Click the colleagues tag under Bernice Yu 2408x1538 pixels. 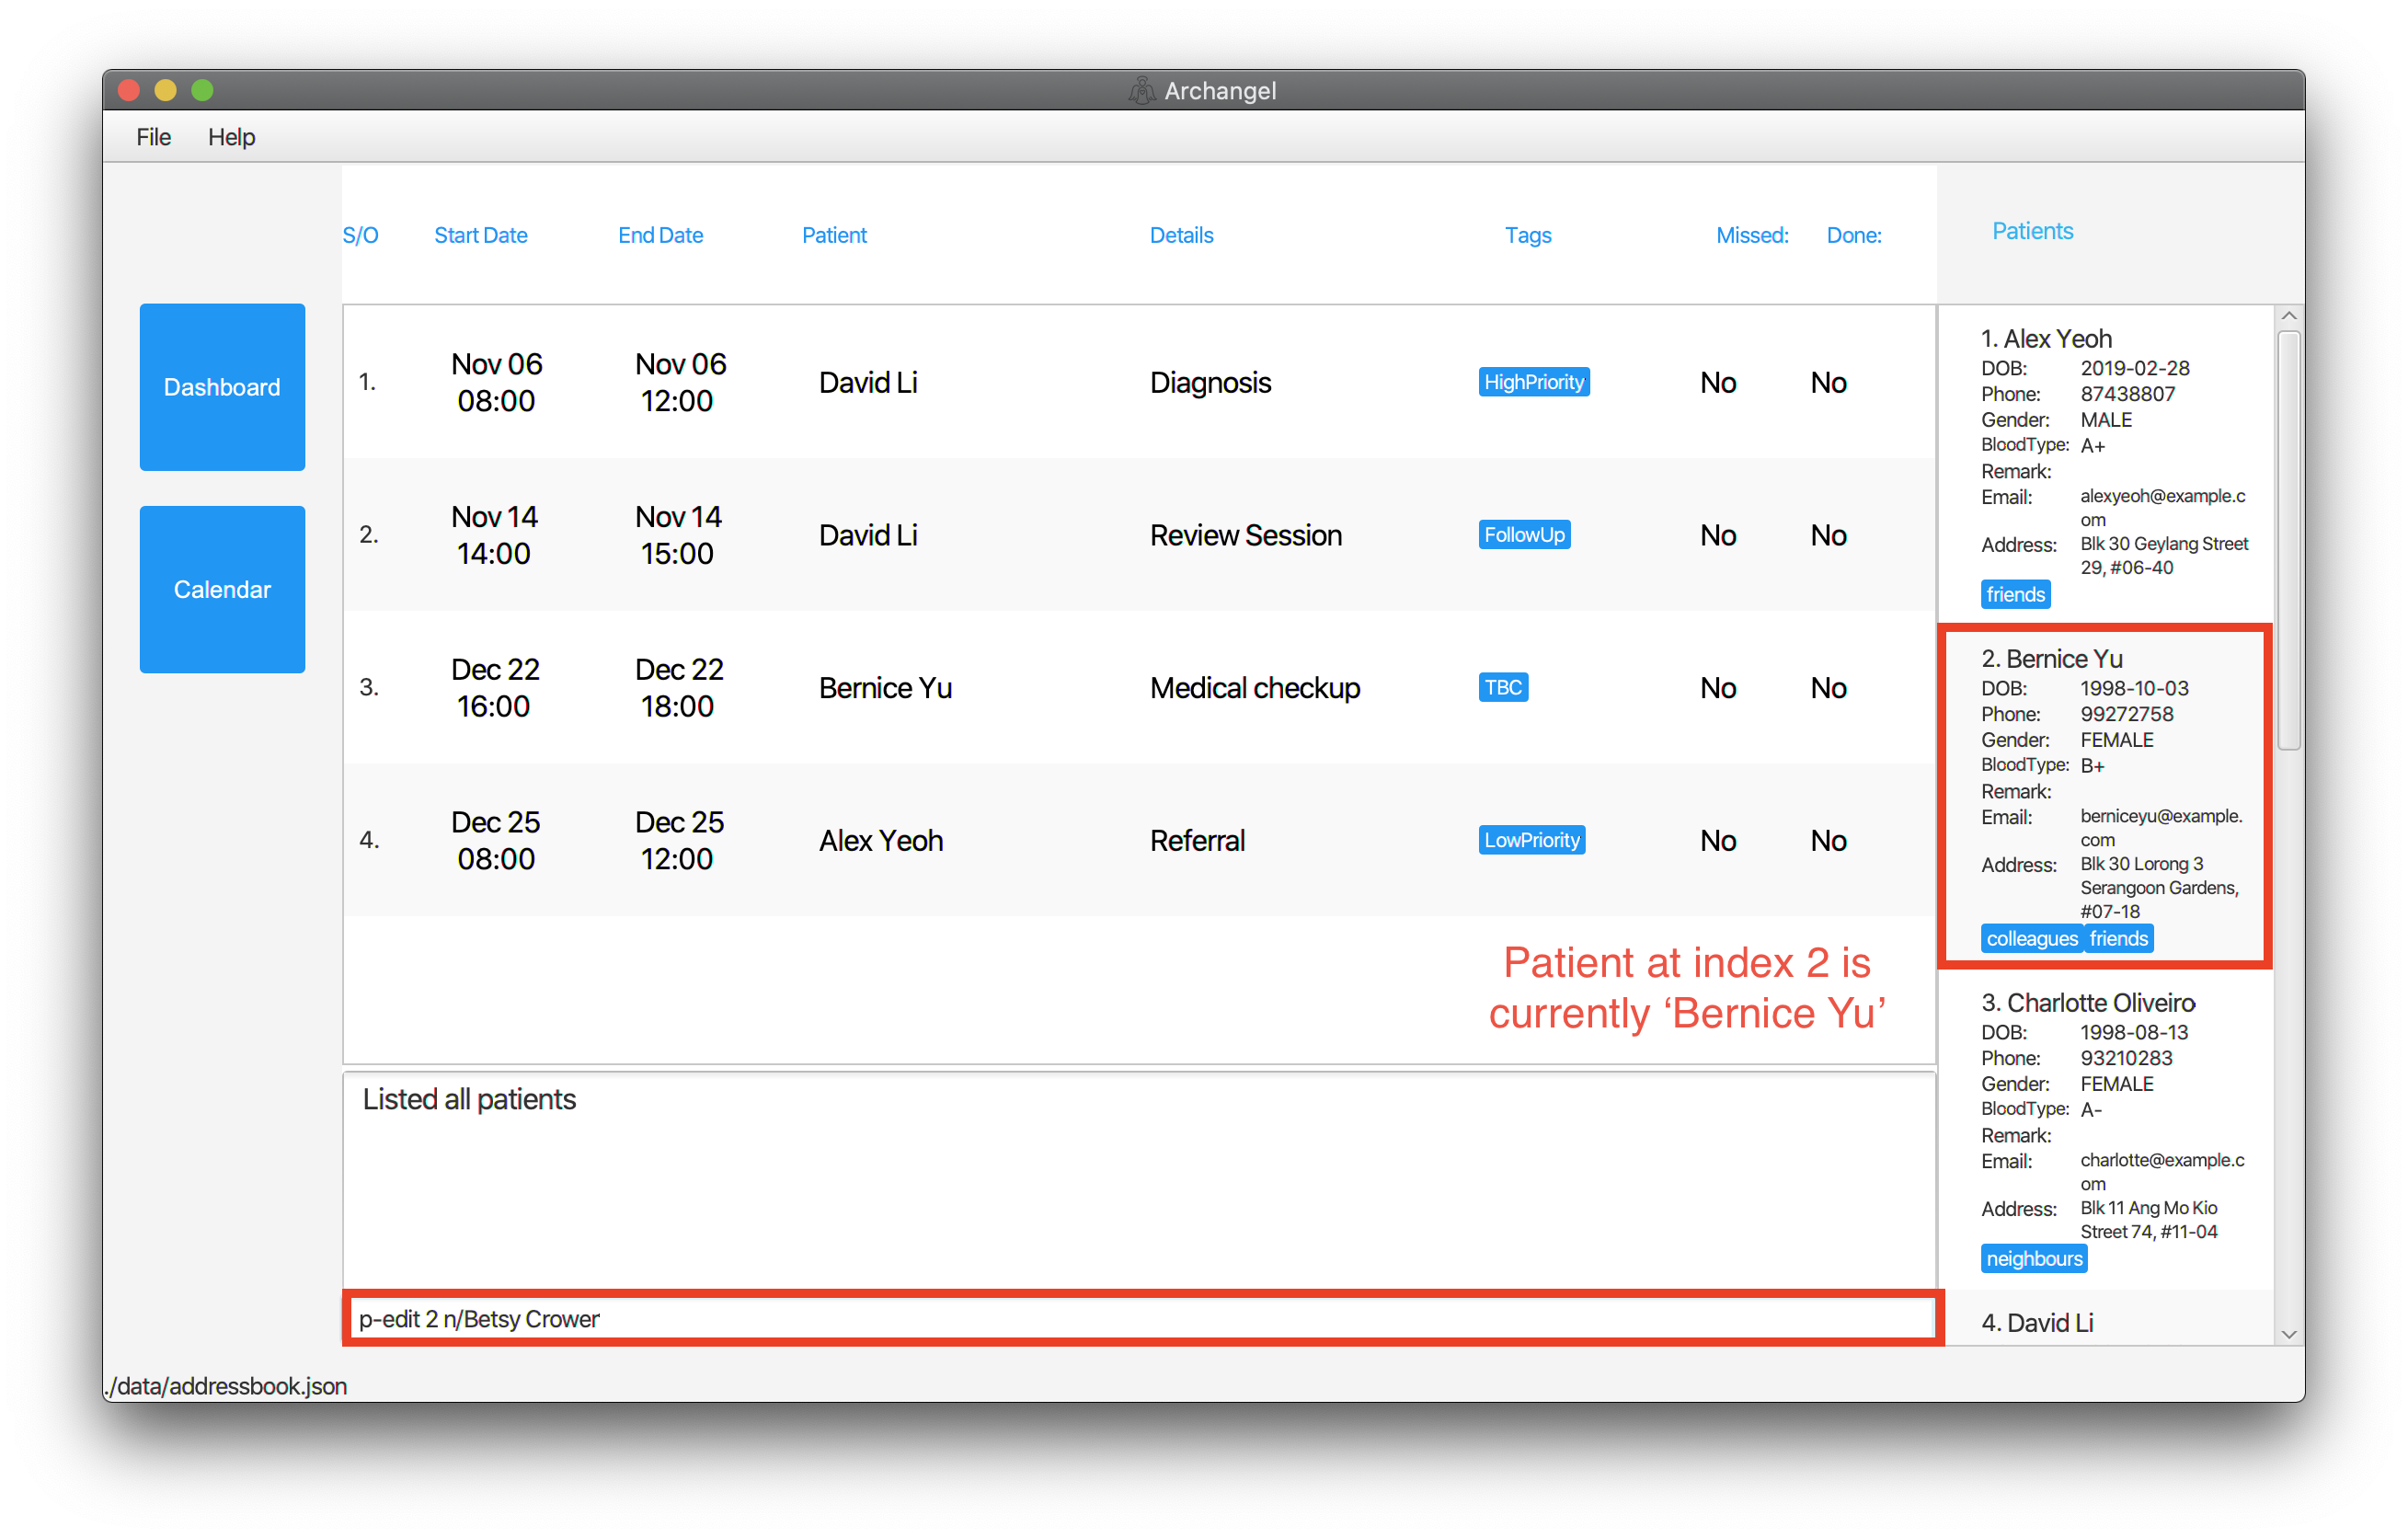point(2031,938)
